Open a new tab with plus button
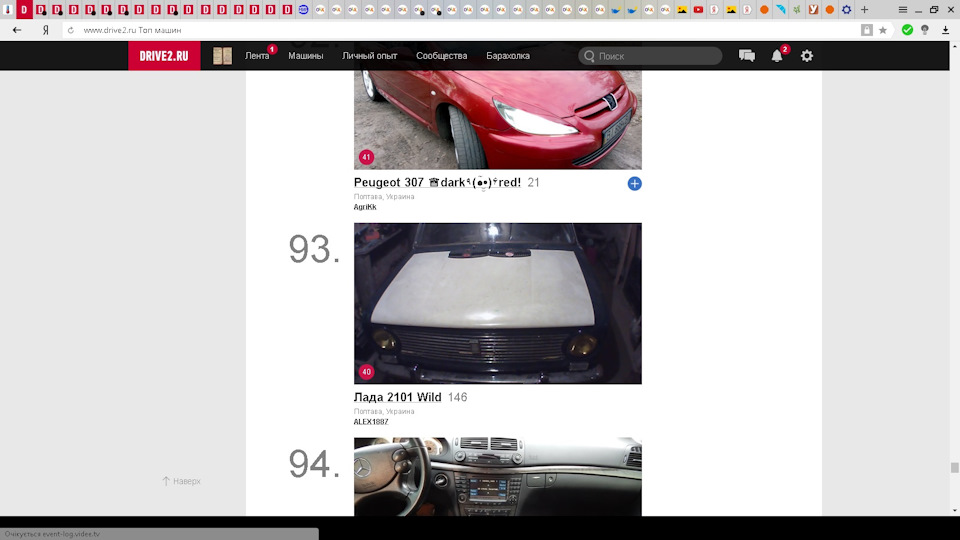 click(x=864, y=10)
